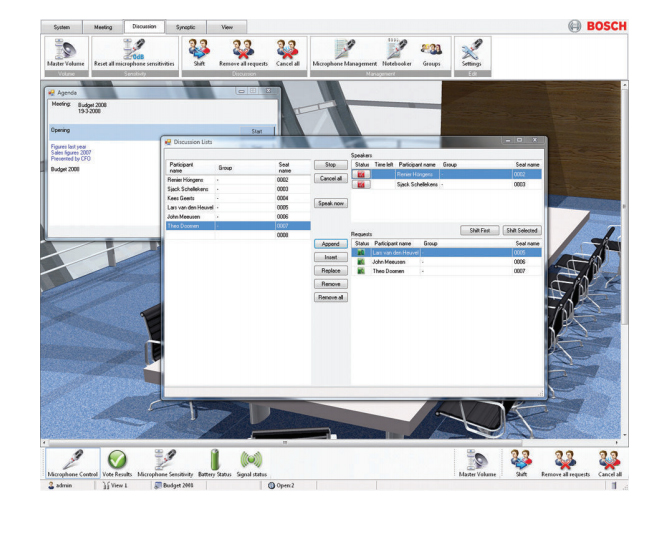Click Append to add participant request
The height and width of the screenshot is (560, 658).
tap(329, 244)
